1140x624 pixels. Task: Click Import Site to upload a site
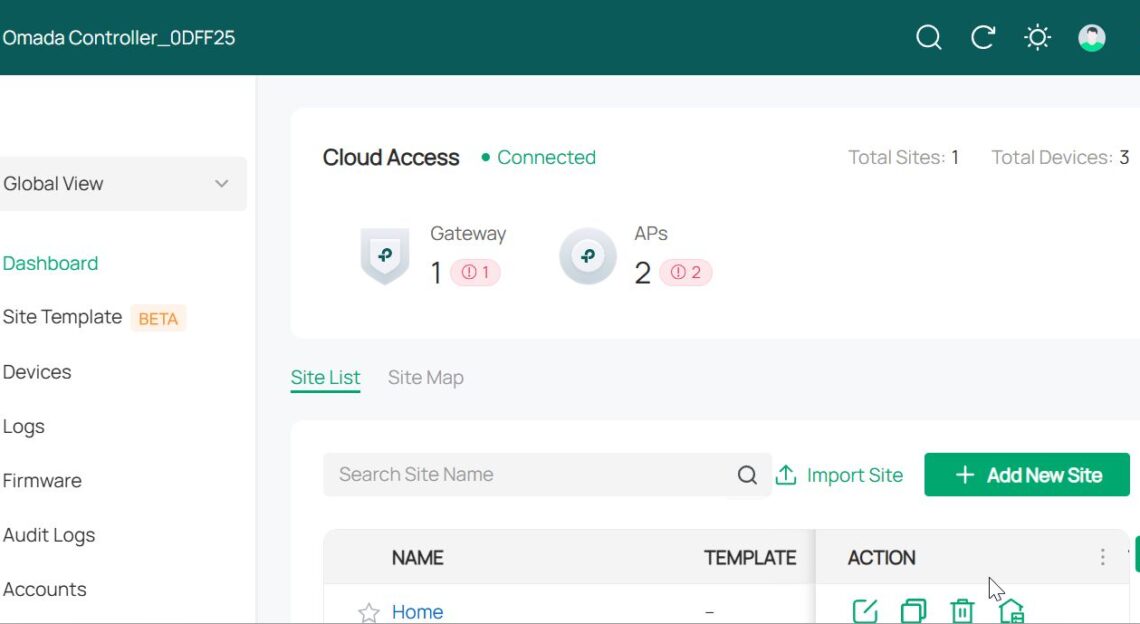pyautogui.click(x=840, y=474)
